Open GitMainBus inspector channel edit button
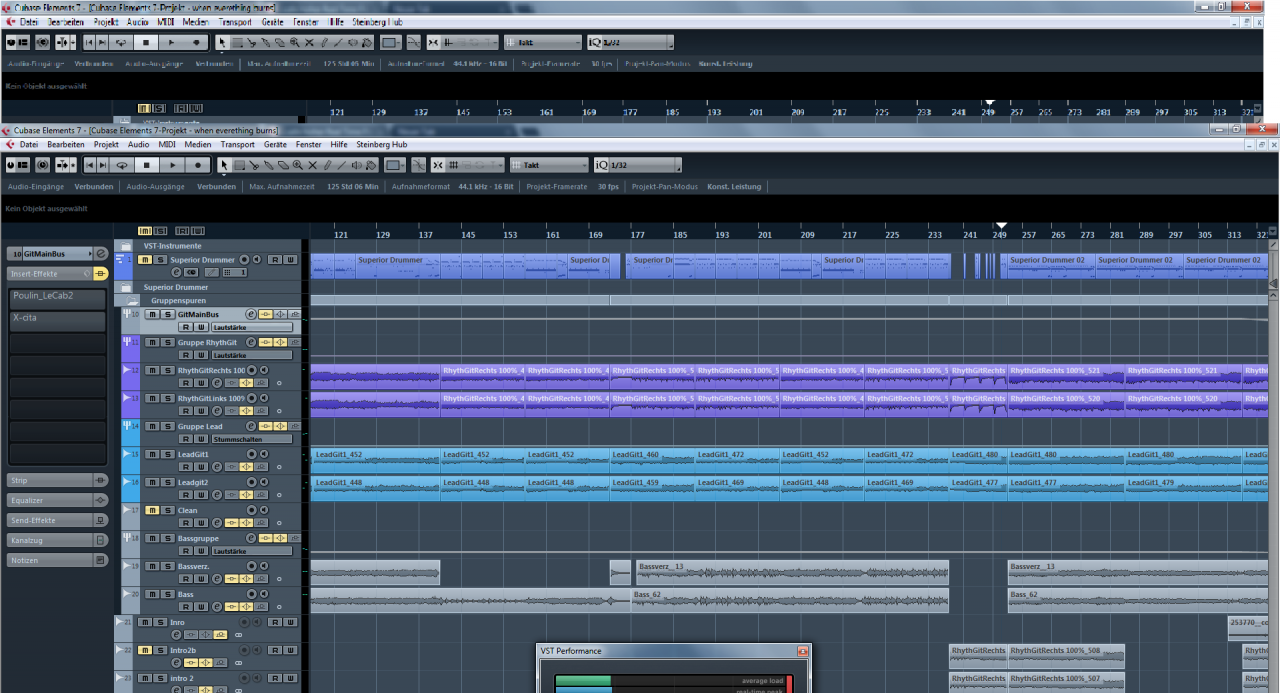Viewport: 1280px width, 693px height. [101, 254]
